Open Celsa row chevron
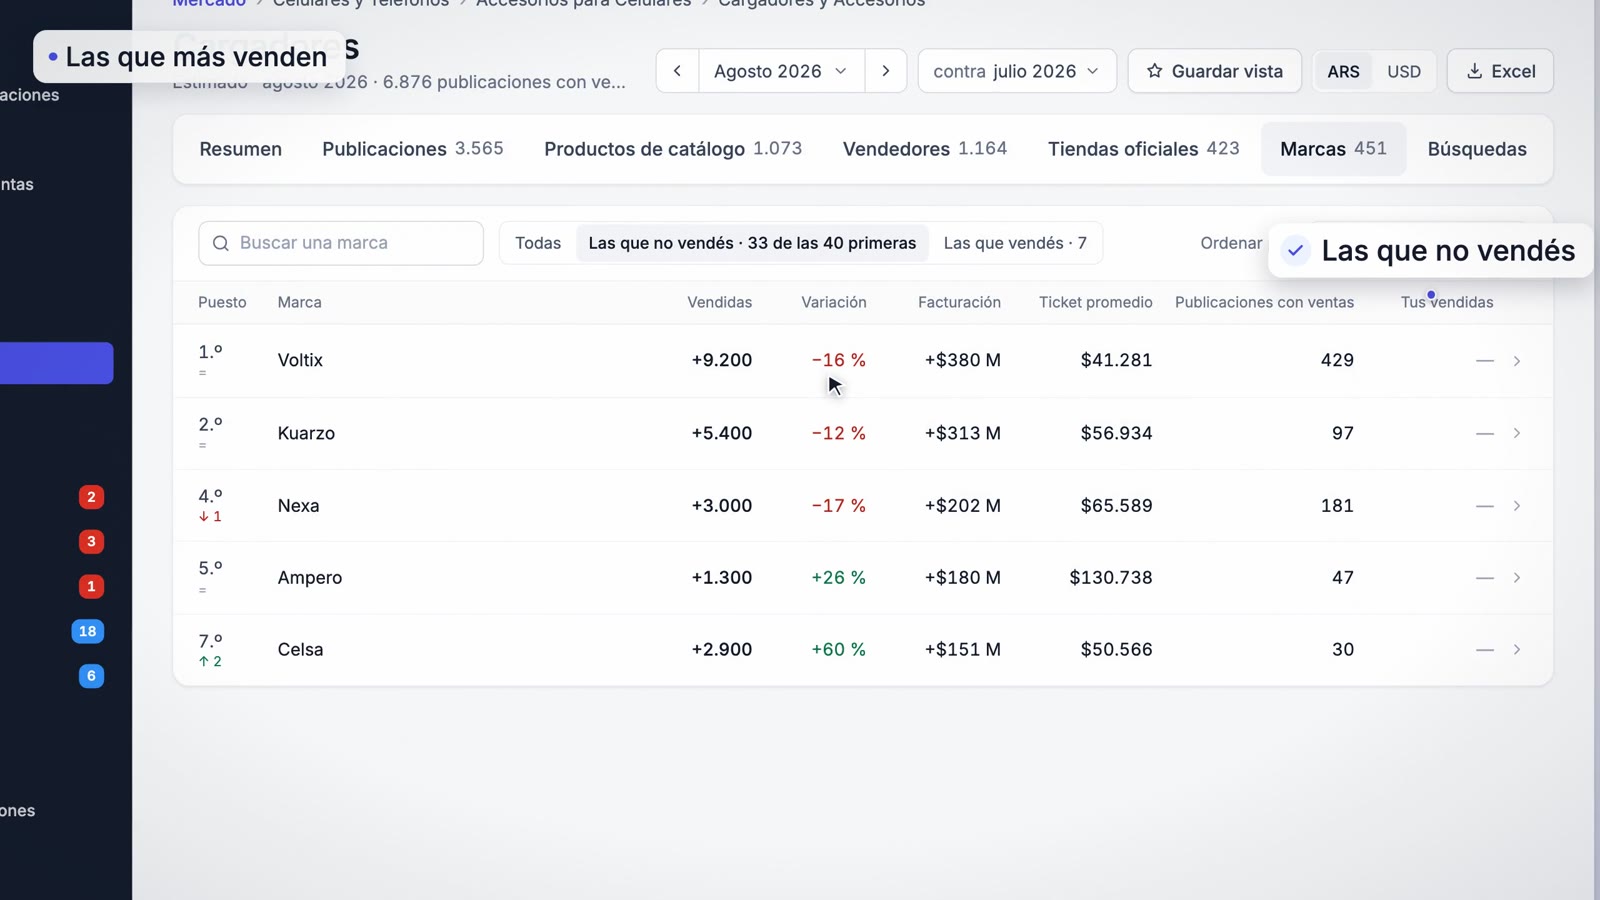1600x900 pixels. pos(1517,650)
